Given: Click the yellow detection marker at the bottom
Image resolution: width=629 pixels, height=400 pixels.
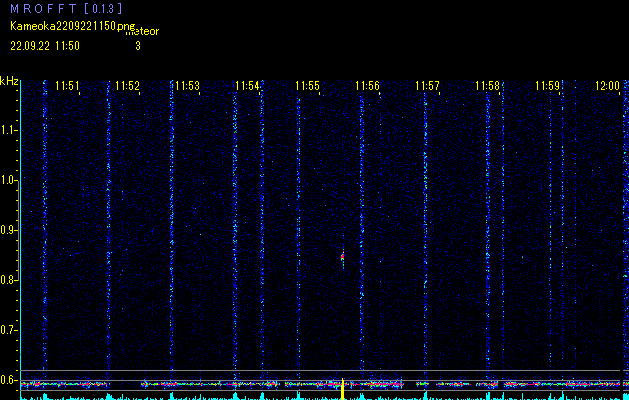Looking at the screenshot, I should click(x=343, y=389).
